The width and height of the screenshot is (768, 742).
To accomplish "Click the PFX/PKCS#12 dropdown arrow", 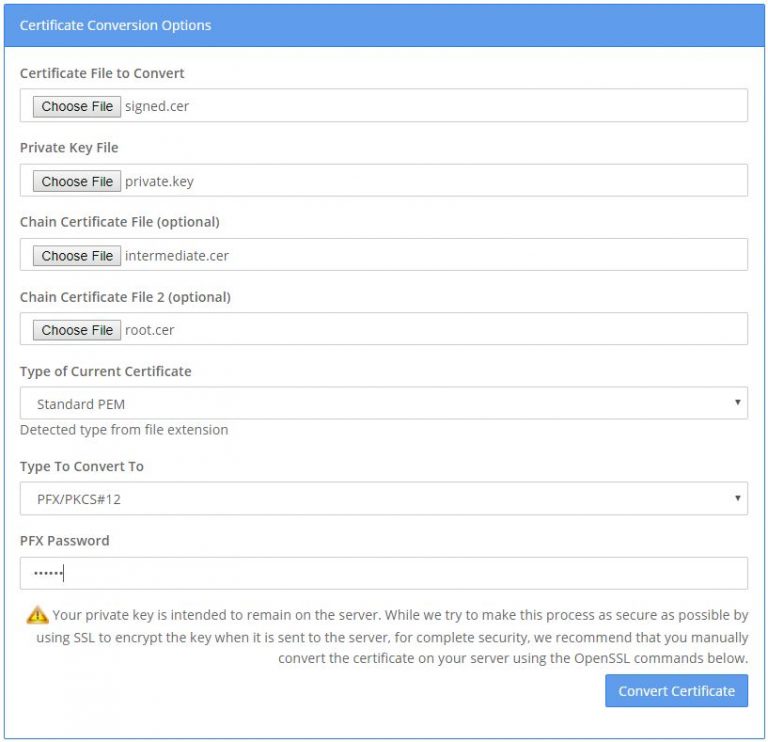I will pos(737,498).
